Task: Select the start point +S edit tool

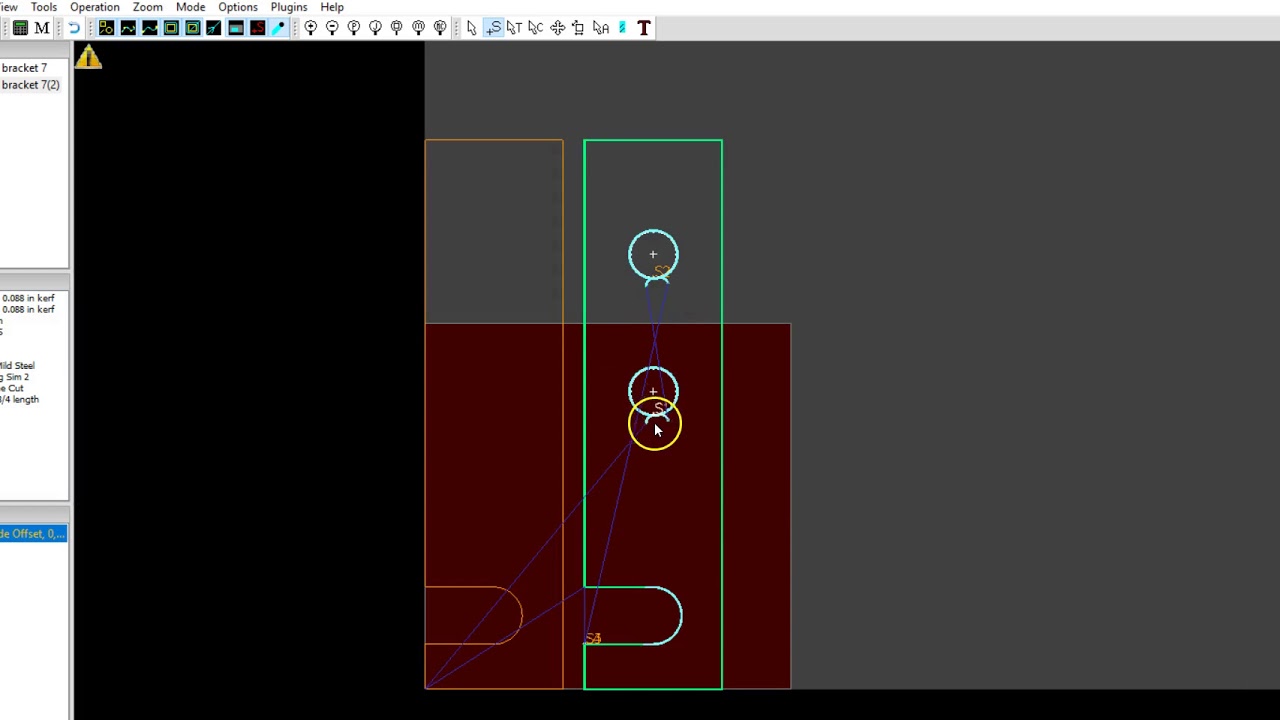Action: (493, 28)
